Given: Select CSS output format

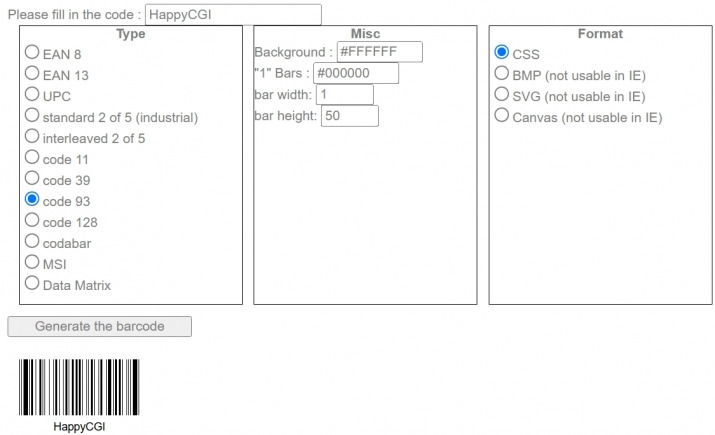Looking at the screenshot, I should [502, 52].
